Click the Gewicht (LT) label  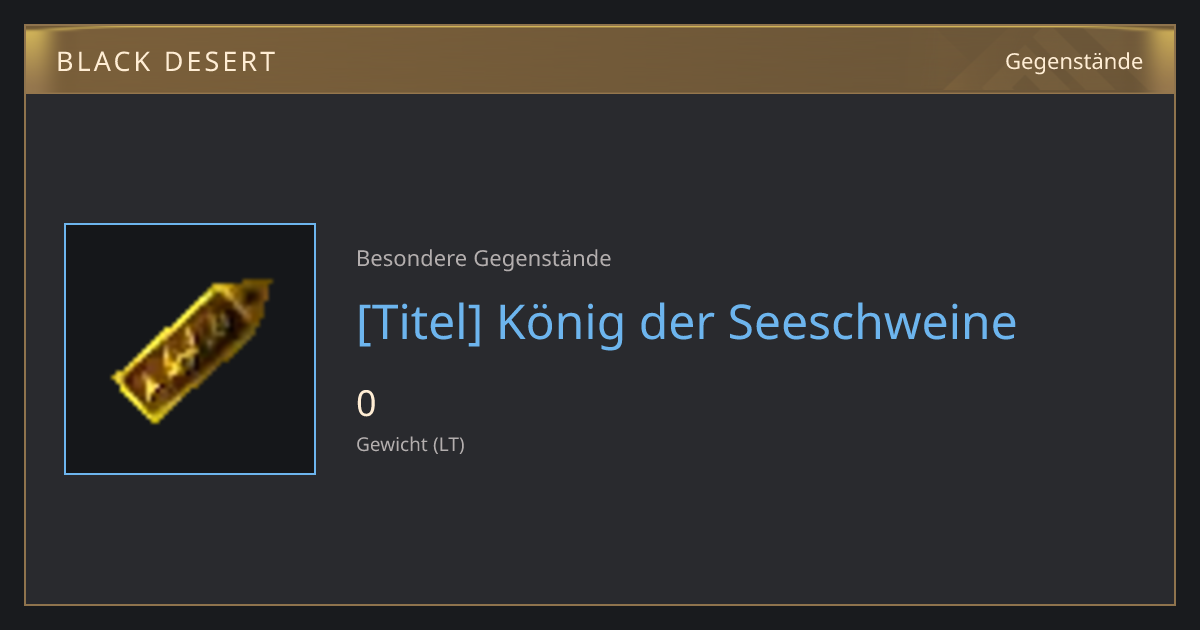pos(411,445)
